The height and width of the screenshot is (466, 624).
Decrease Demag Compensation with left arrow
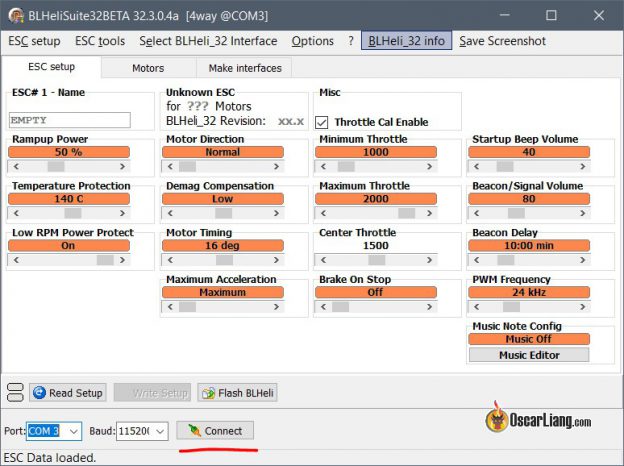(170, 213)
